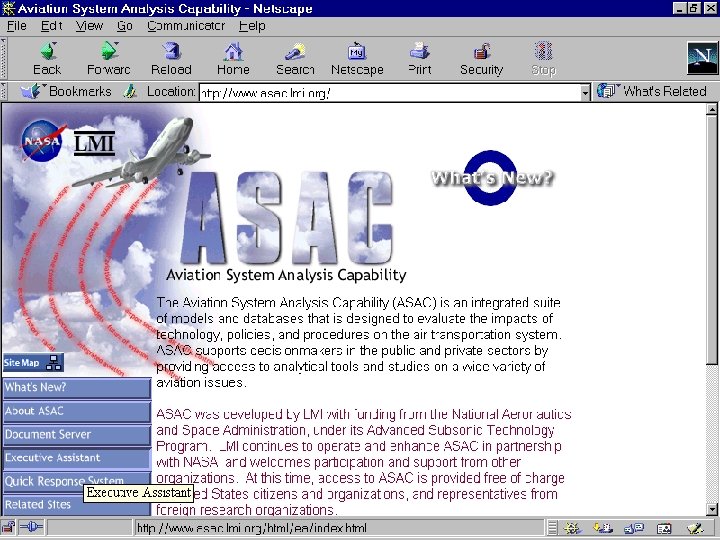Click the Netscape N logo
Image resolution: width=720 pixels, height=540 pixels.
click(702, 58)
